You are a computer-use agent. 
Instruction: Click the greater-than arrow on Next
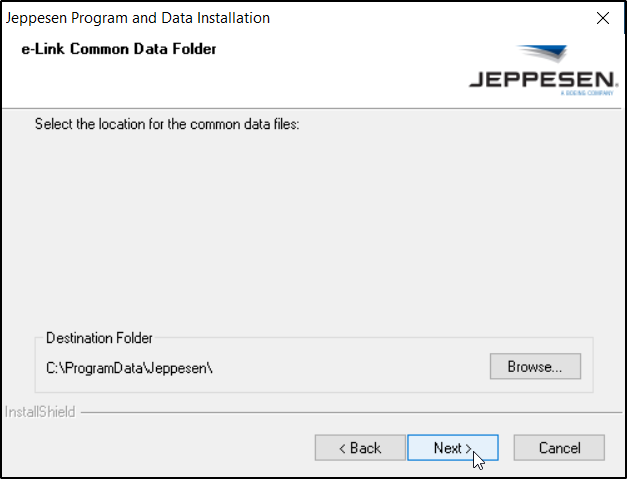[467, 449]
